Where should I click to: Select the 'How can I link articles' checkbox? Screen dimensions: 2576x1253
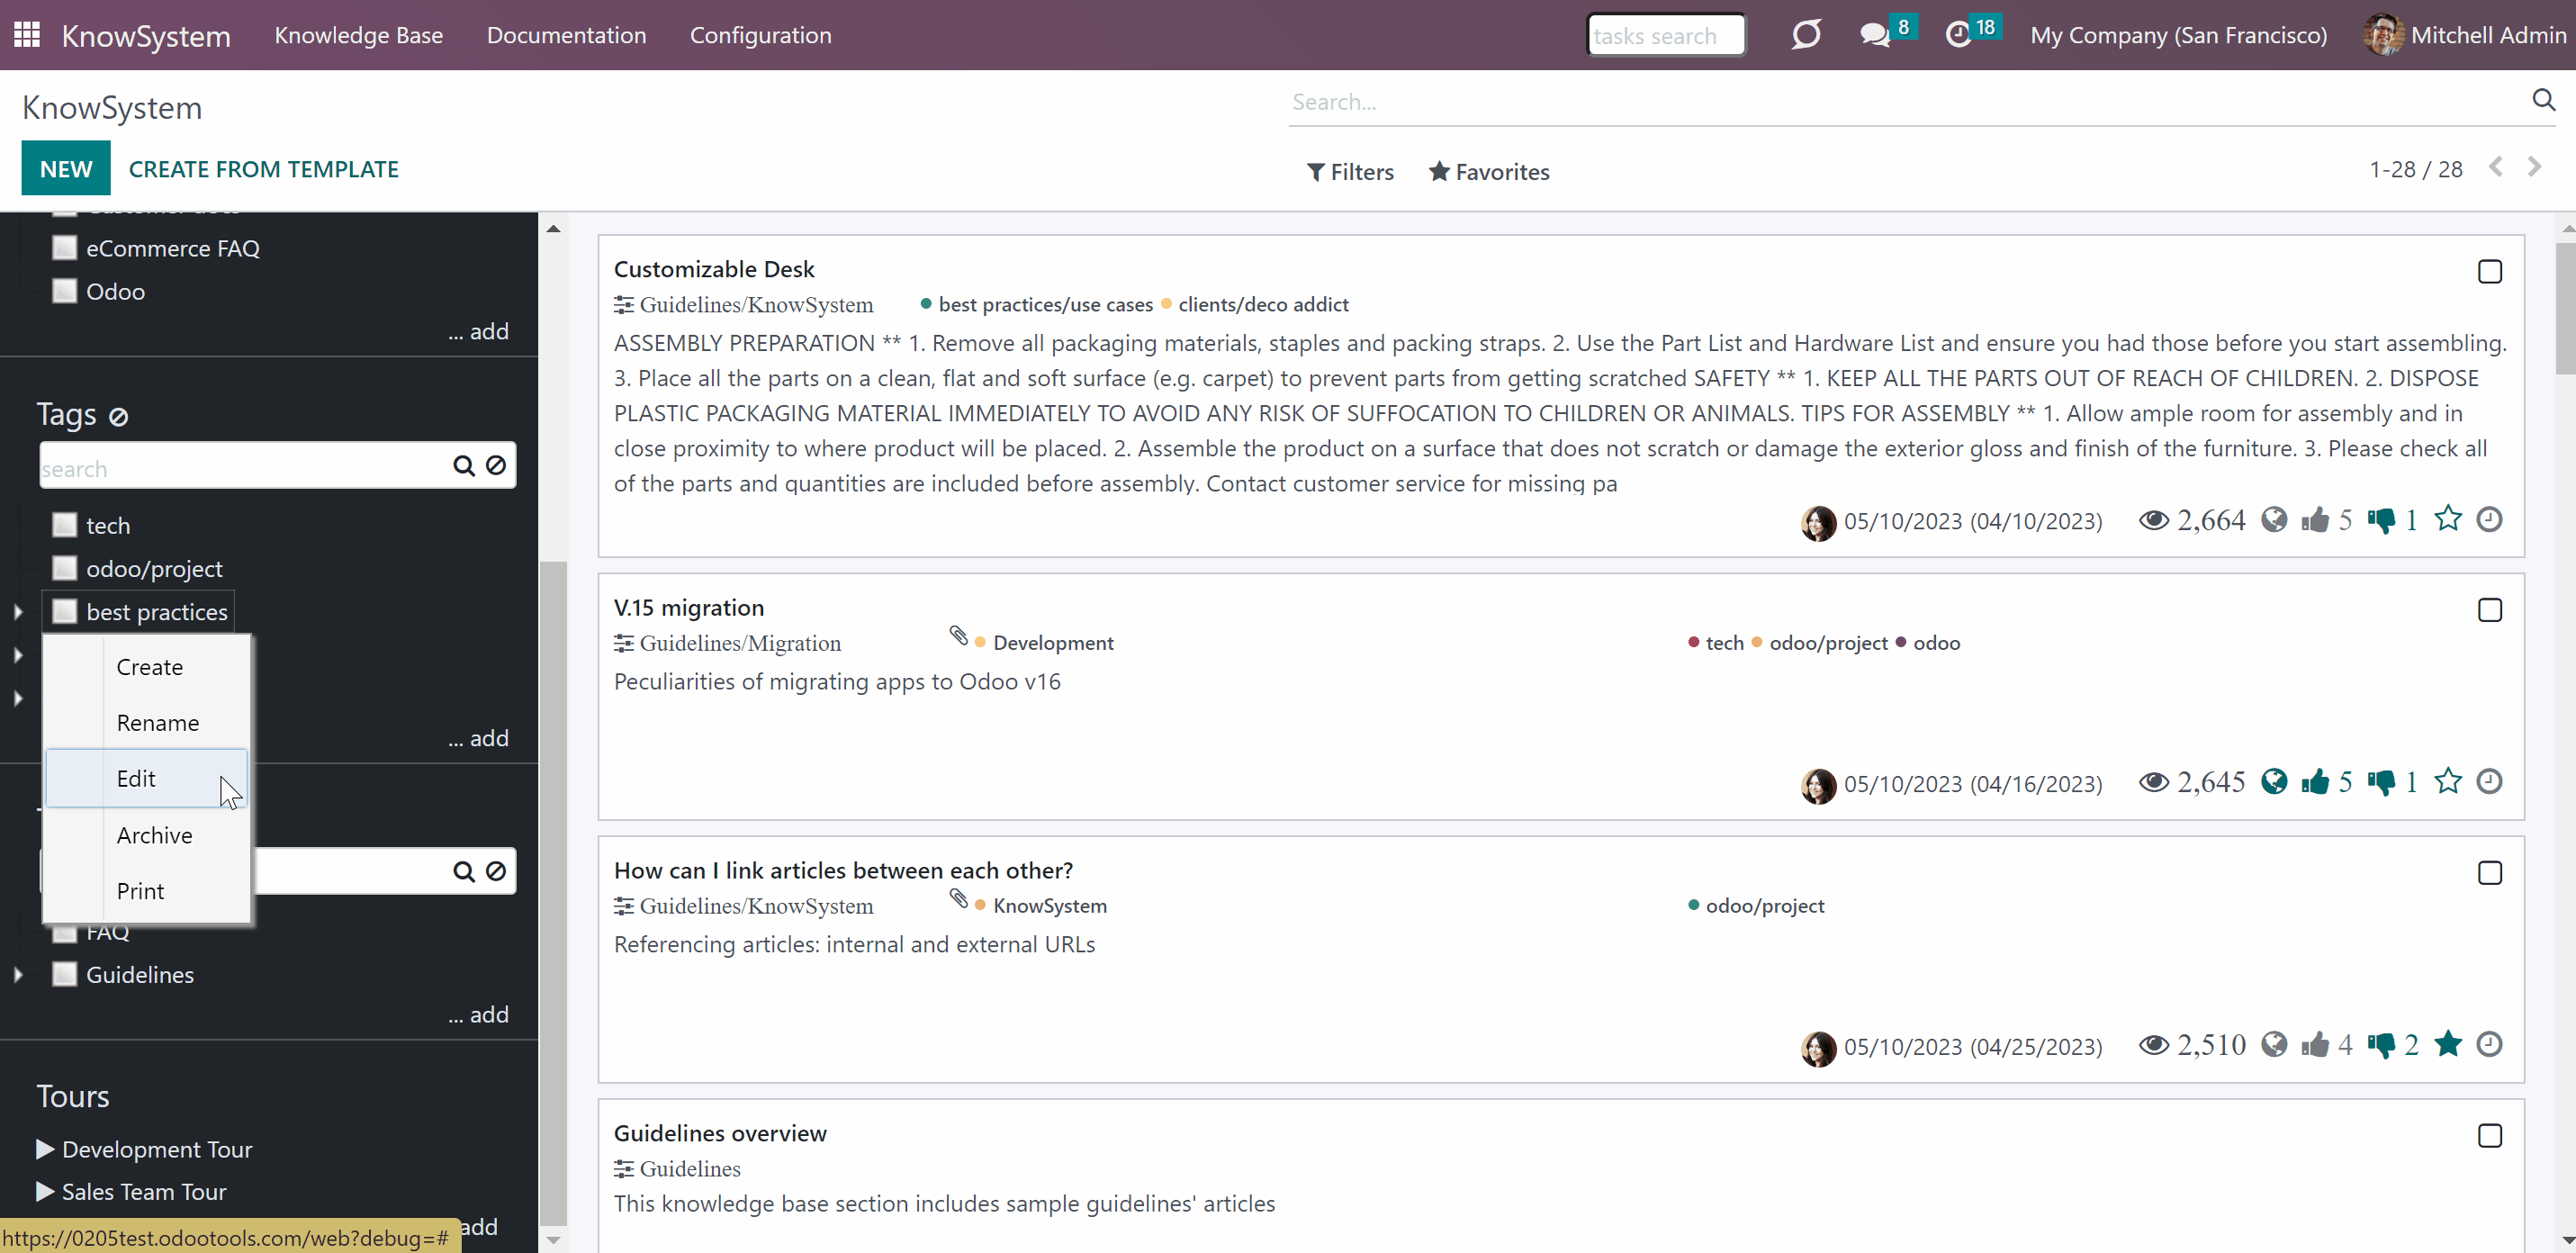2489,874
